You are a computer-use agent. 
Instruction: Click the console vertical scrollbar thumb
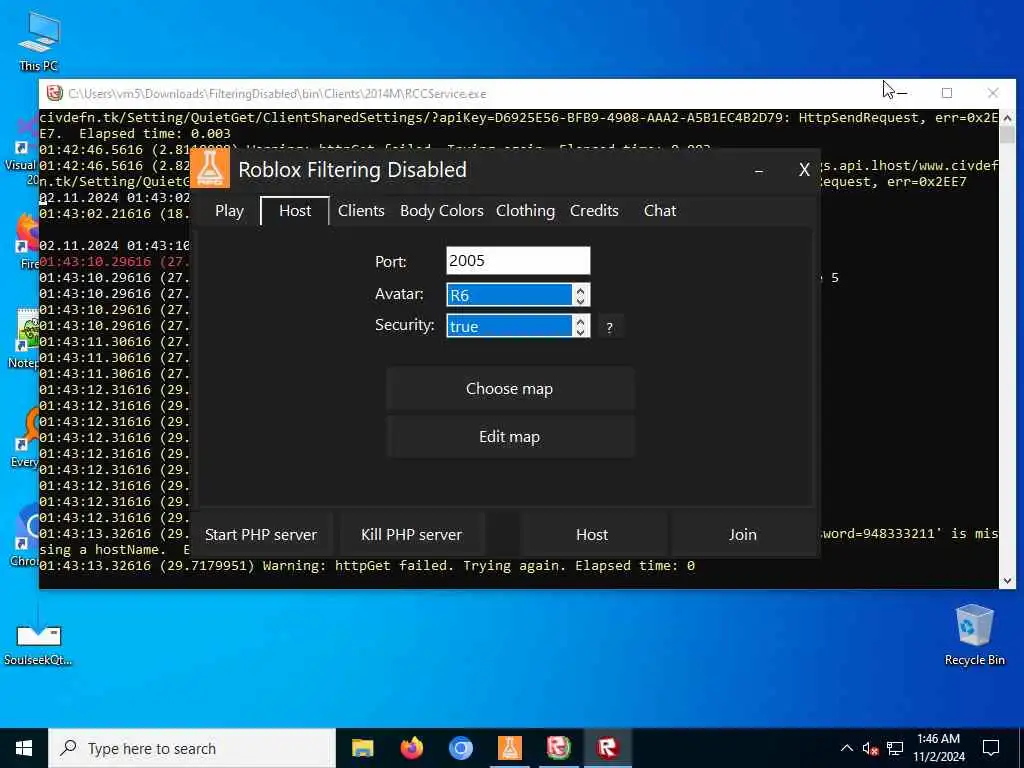pos(1007,135)
